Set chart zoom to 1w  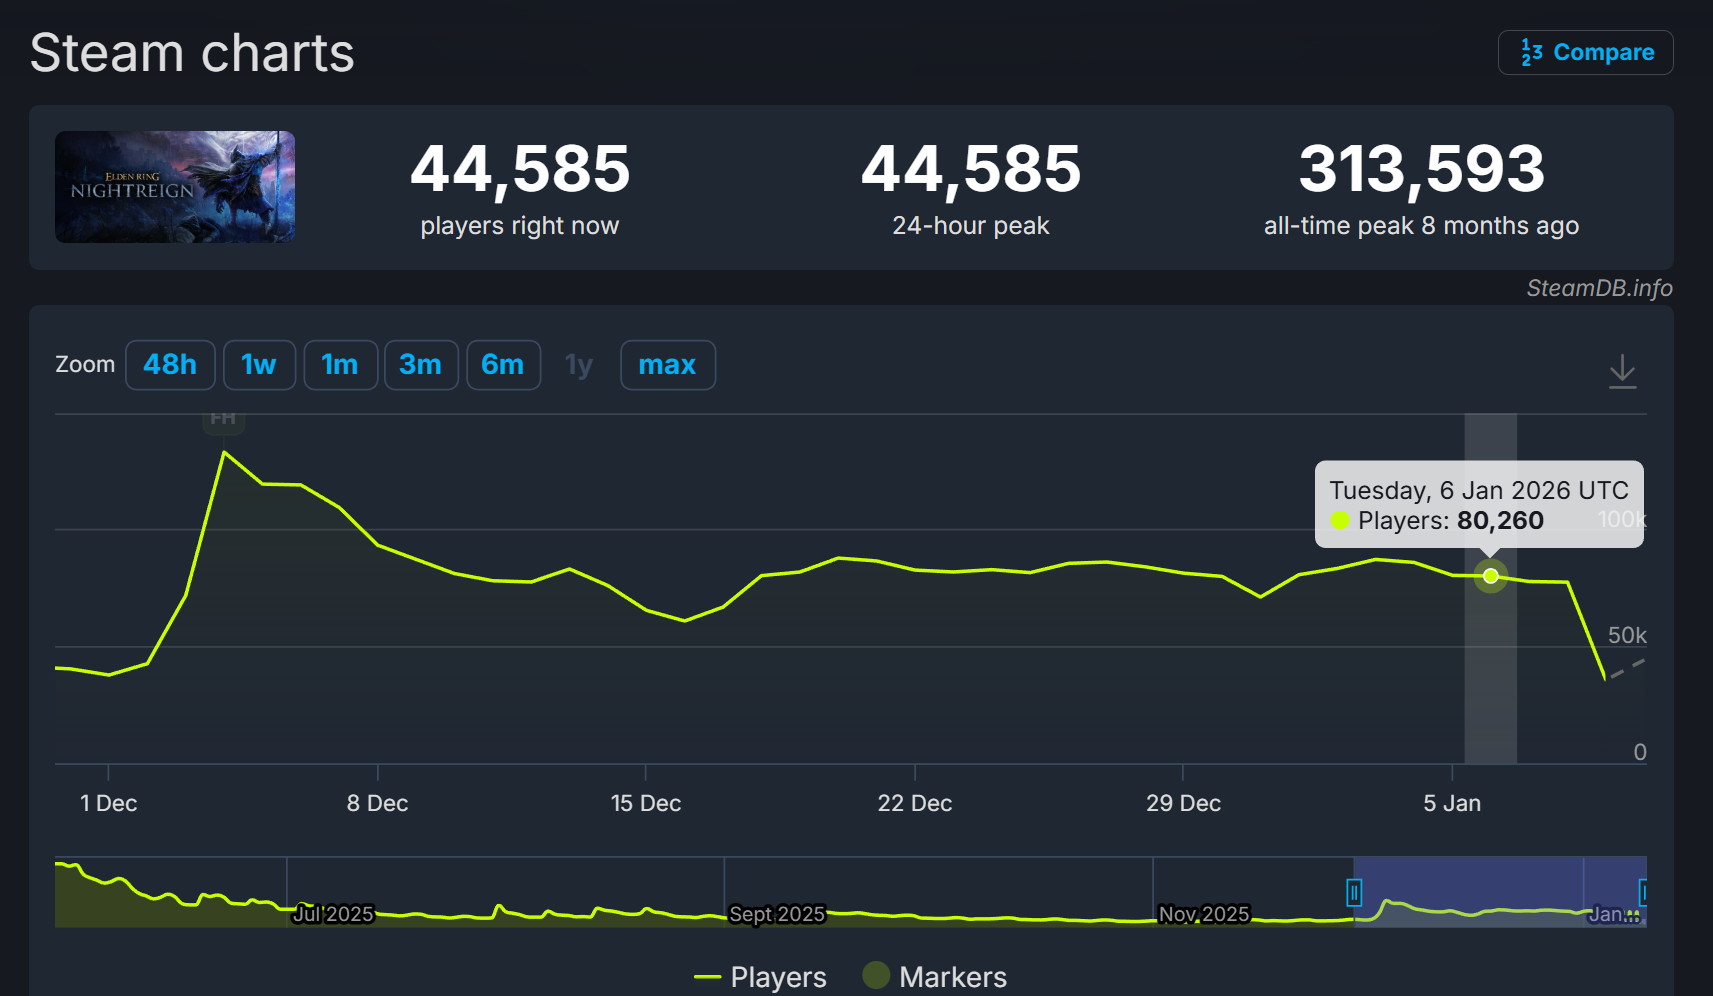coord(259,365)
